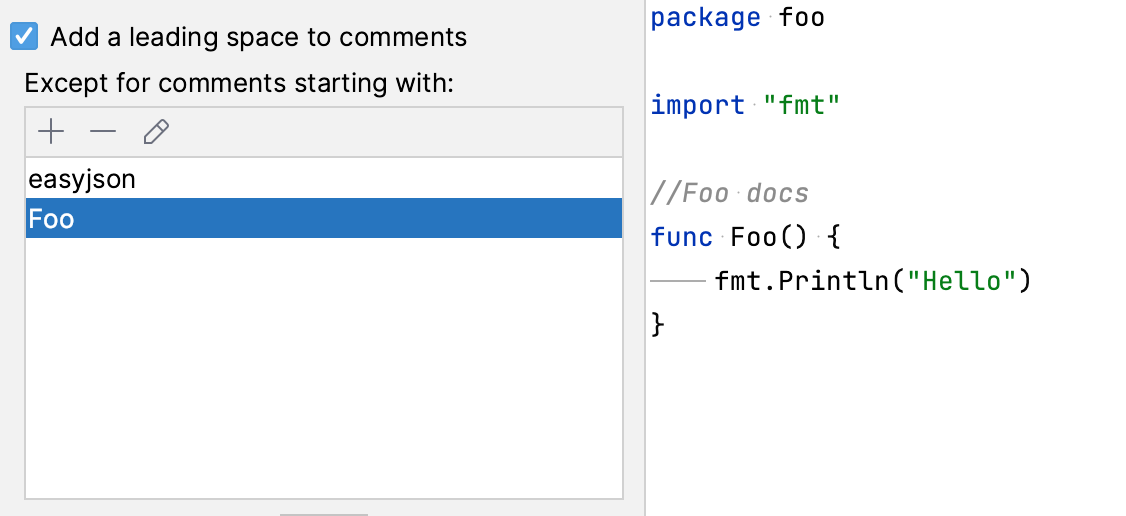
Task: Click the tab indent marker before fmt.Println
Action: coord(679,281)
